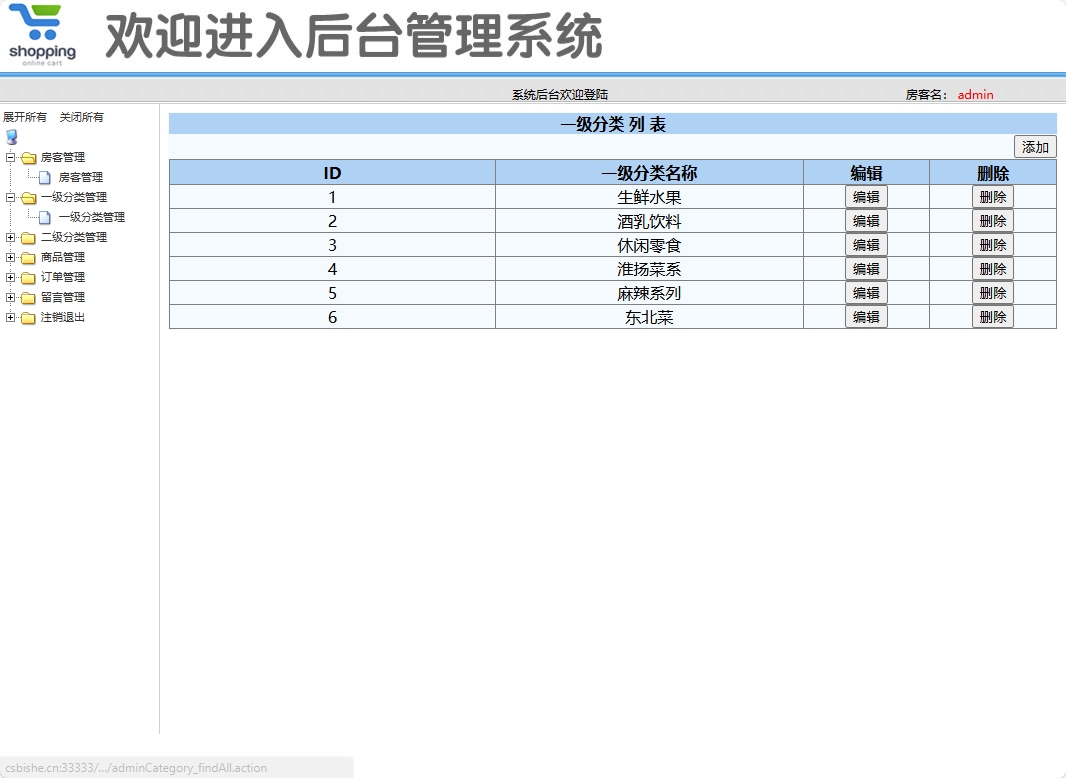Screen dimensions: 1066x778
Task: Click the 关闭所有 link
Action: [82, 117]
